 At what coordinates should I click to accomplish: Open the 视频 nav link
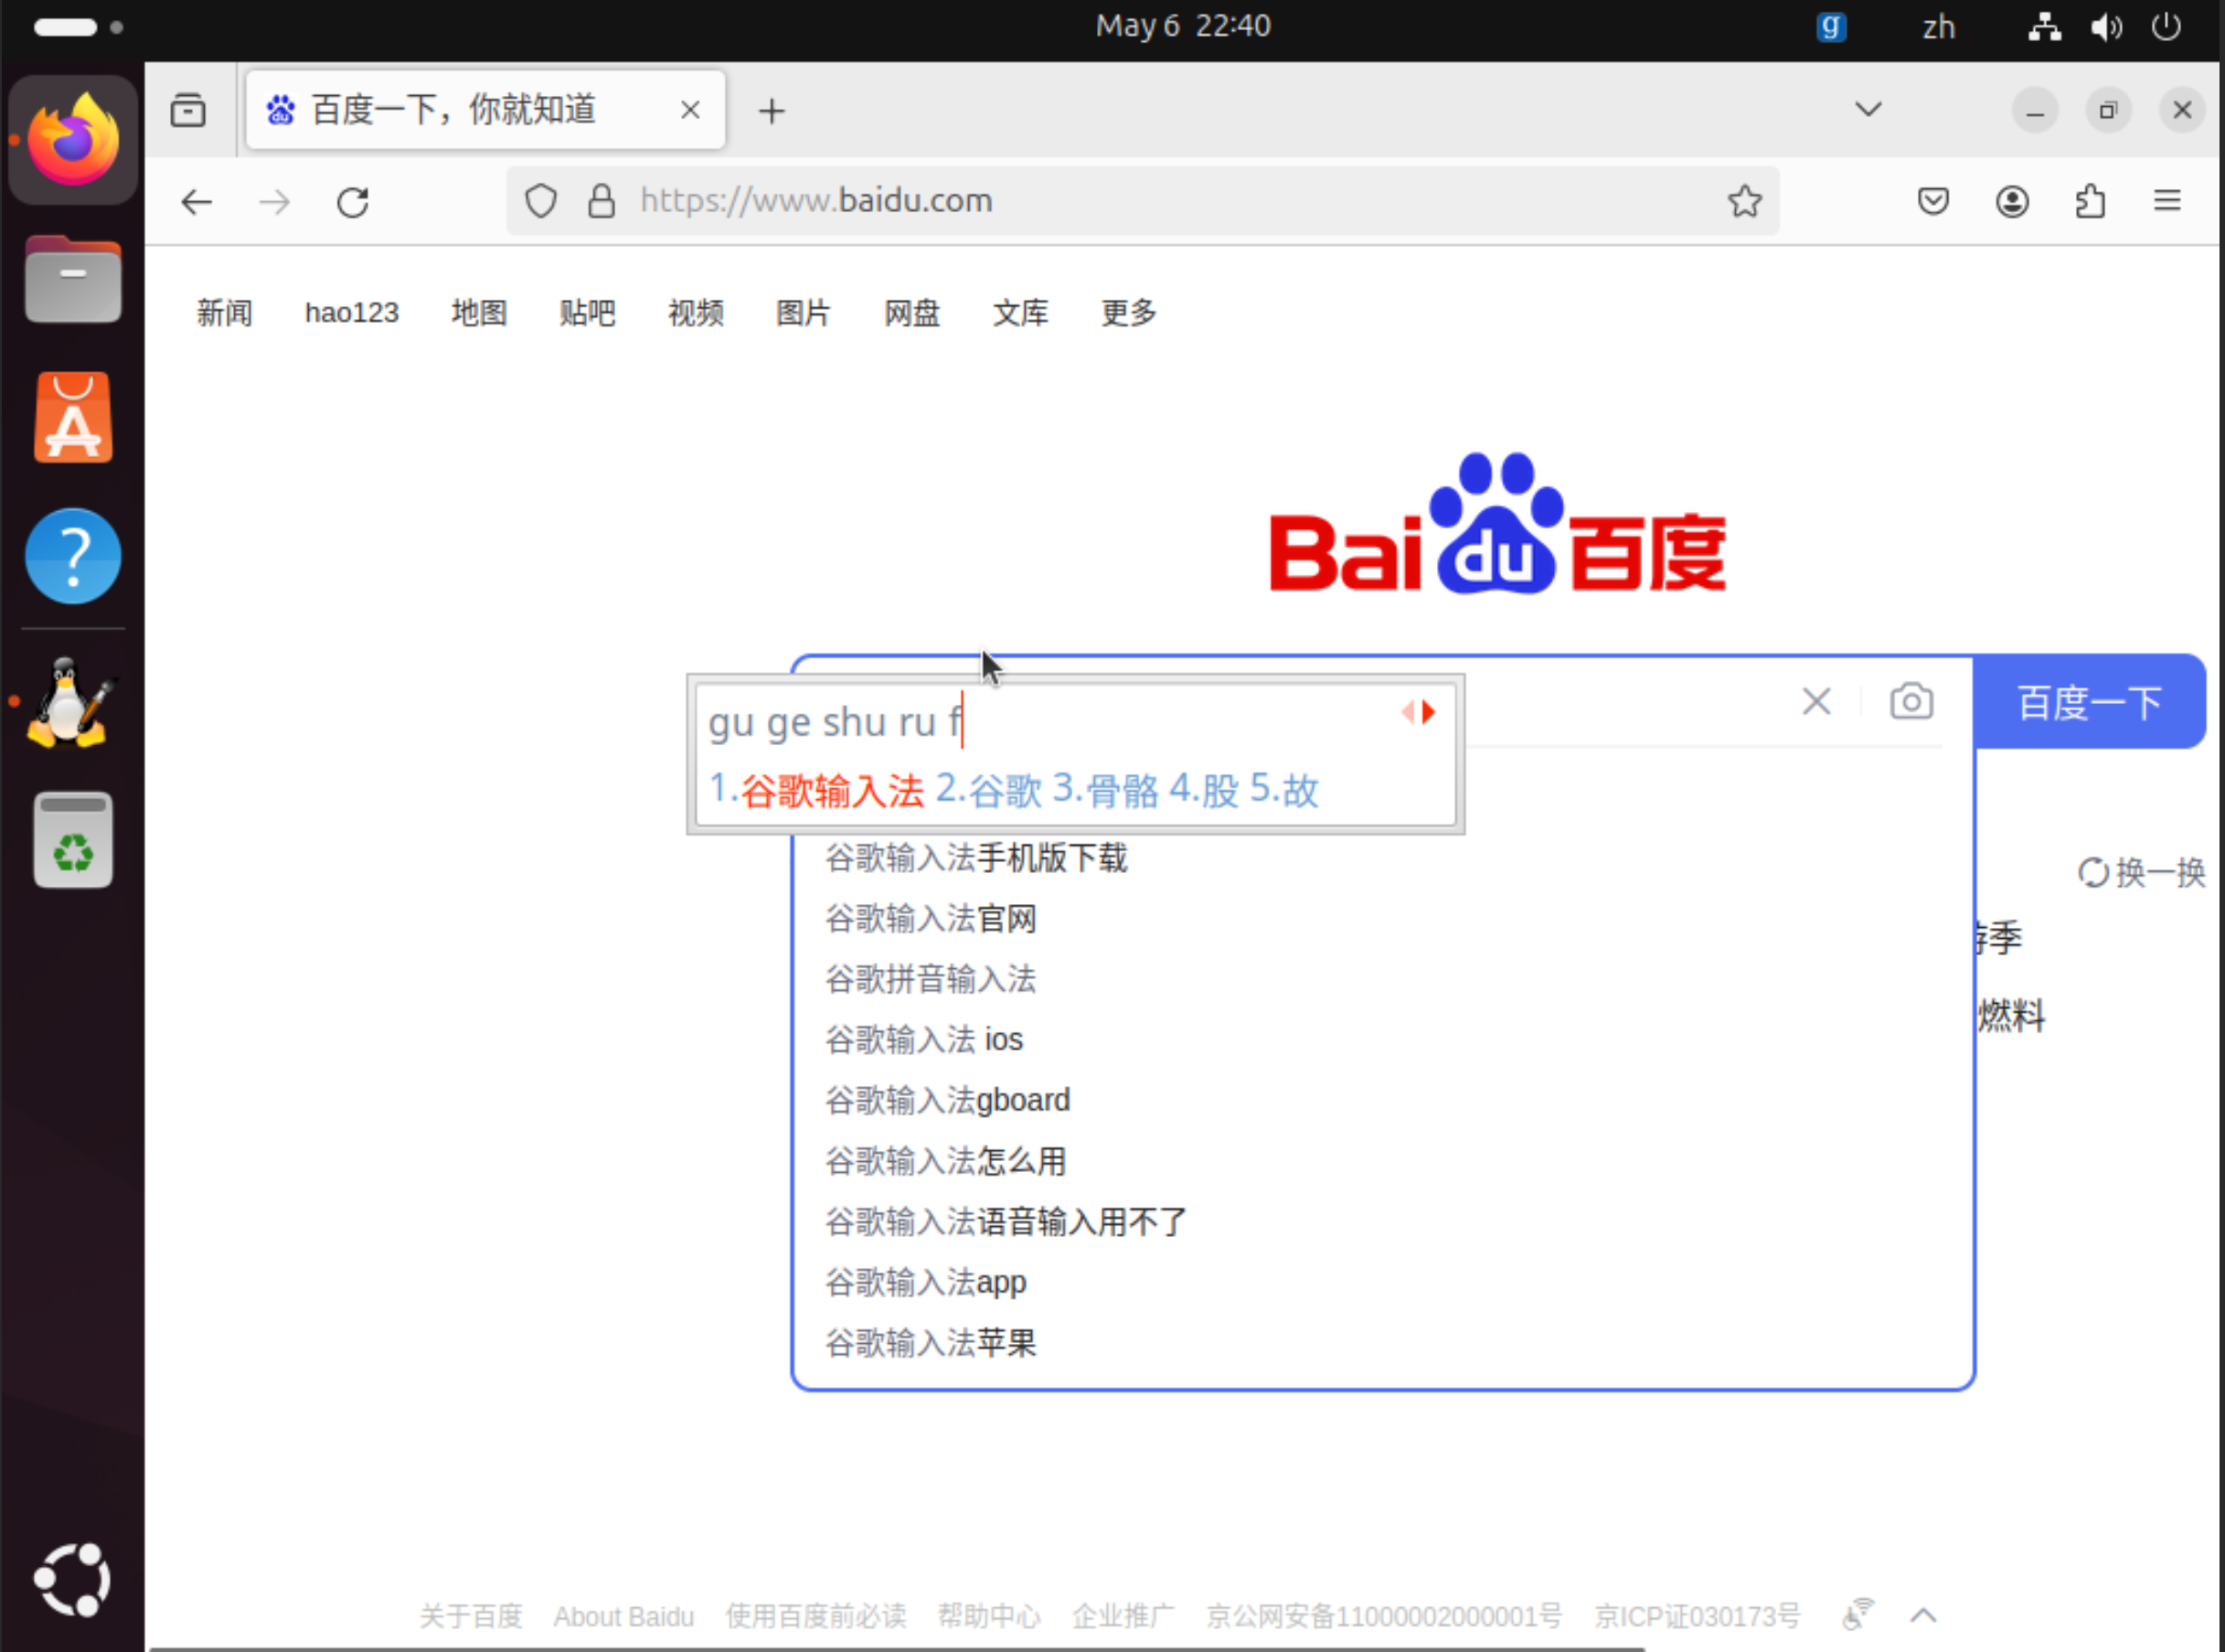[x=696, y=313]
